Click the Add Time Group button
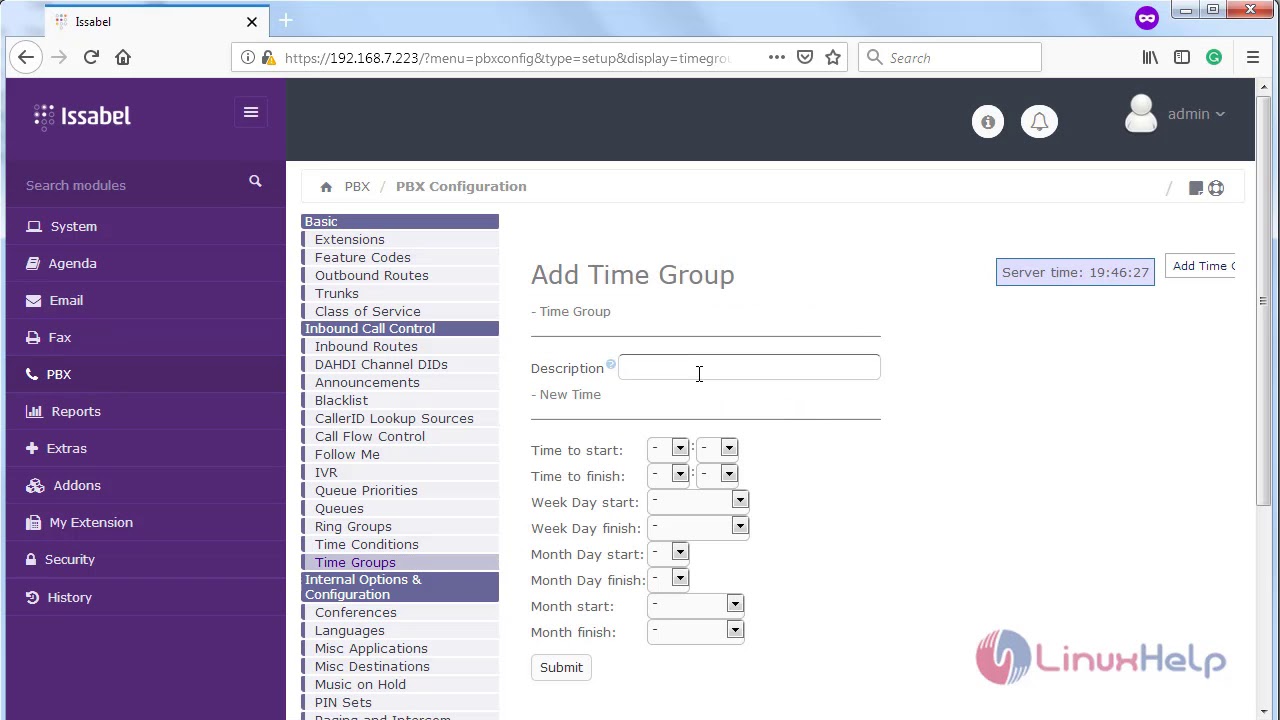The image size is (1280, 720). coord(1201,266)
